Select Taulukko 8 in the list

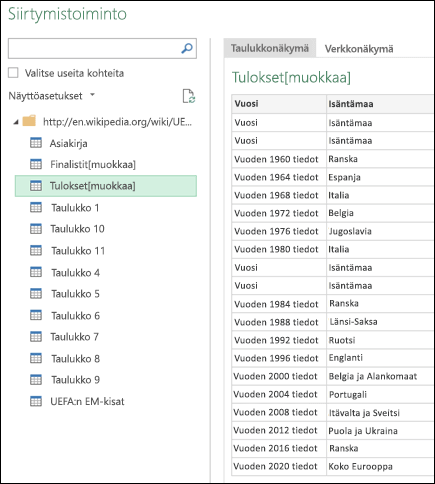(x=75, y=358)
